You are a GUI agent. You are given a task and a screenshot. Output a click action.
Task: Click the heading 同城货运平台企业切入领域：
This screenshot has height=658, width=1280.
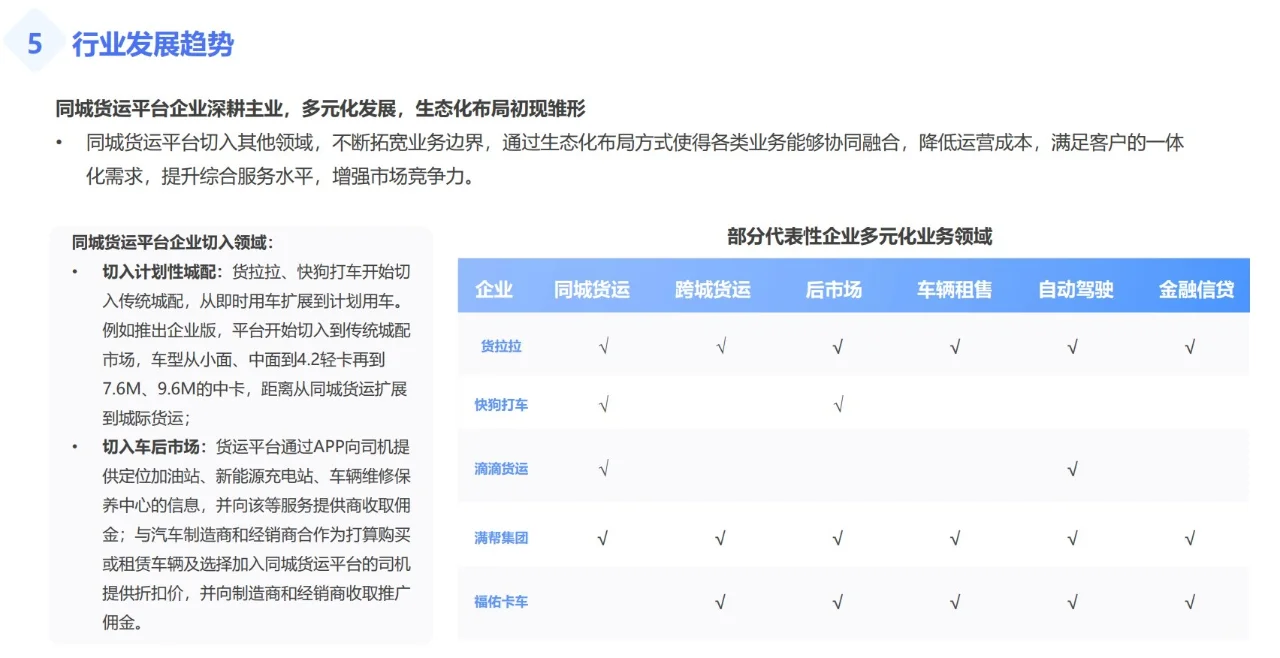tap(172, 242)
